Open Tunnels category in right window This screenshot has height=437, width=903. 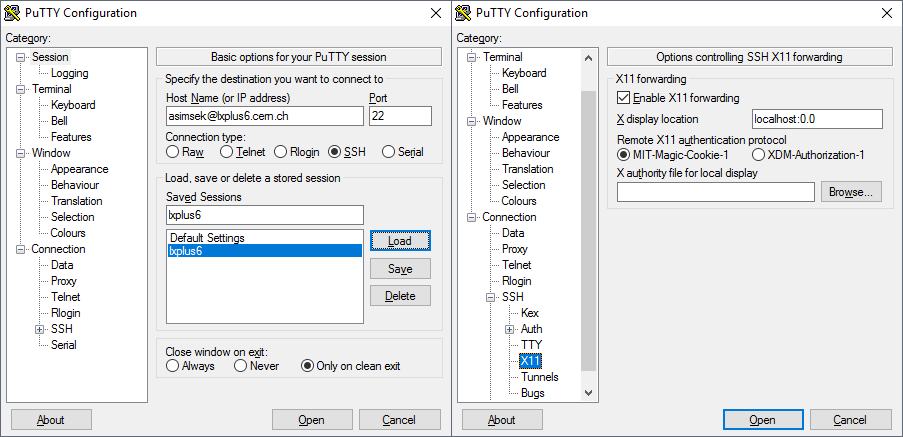(540, 377)
